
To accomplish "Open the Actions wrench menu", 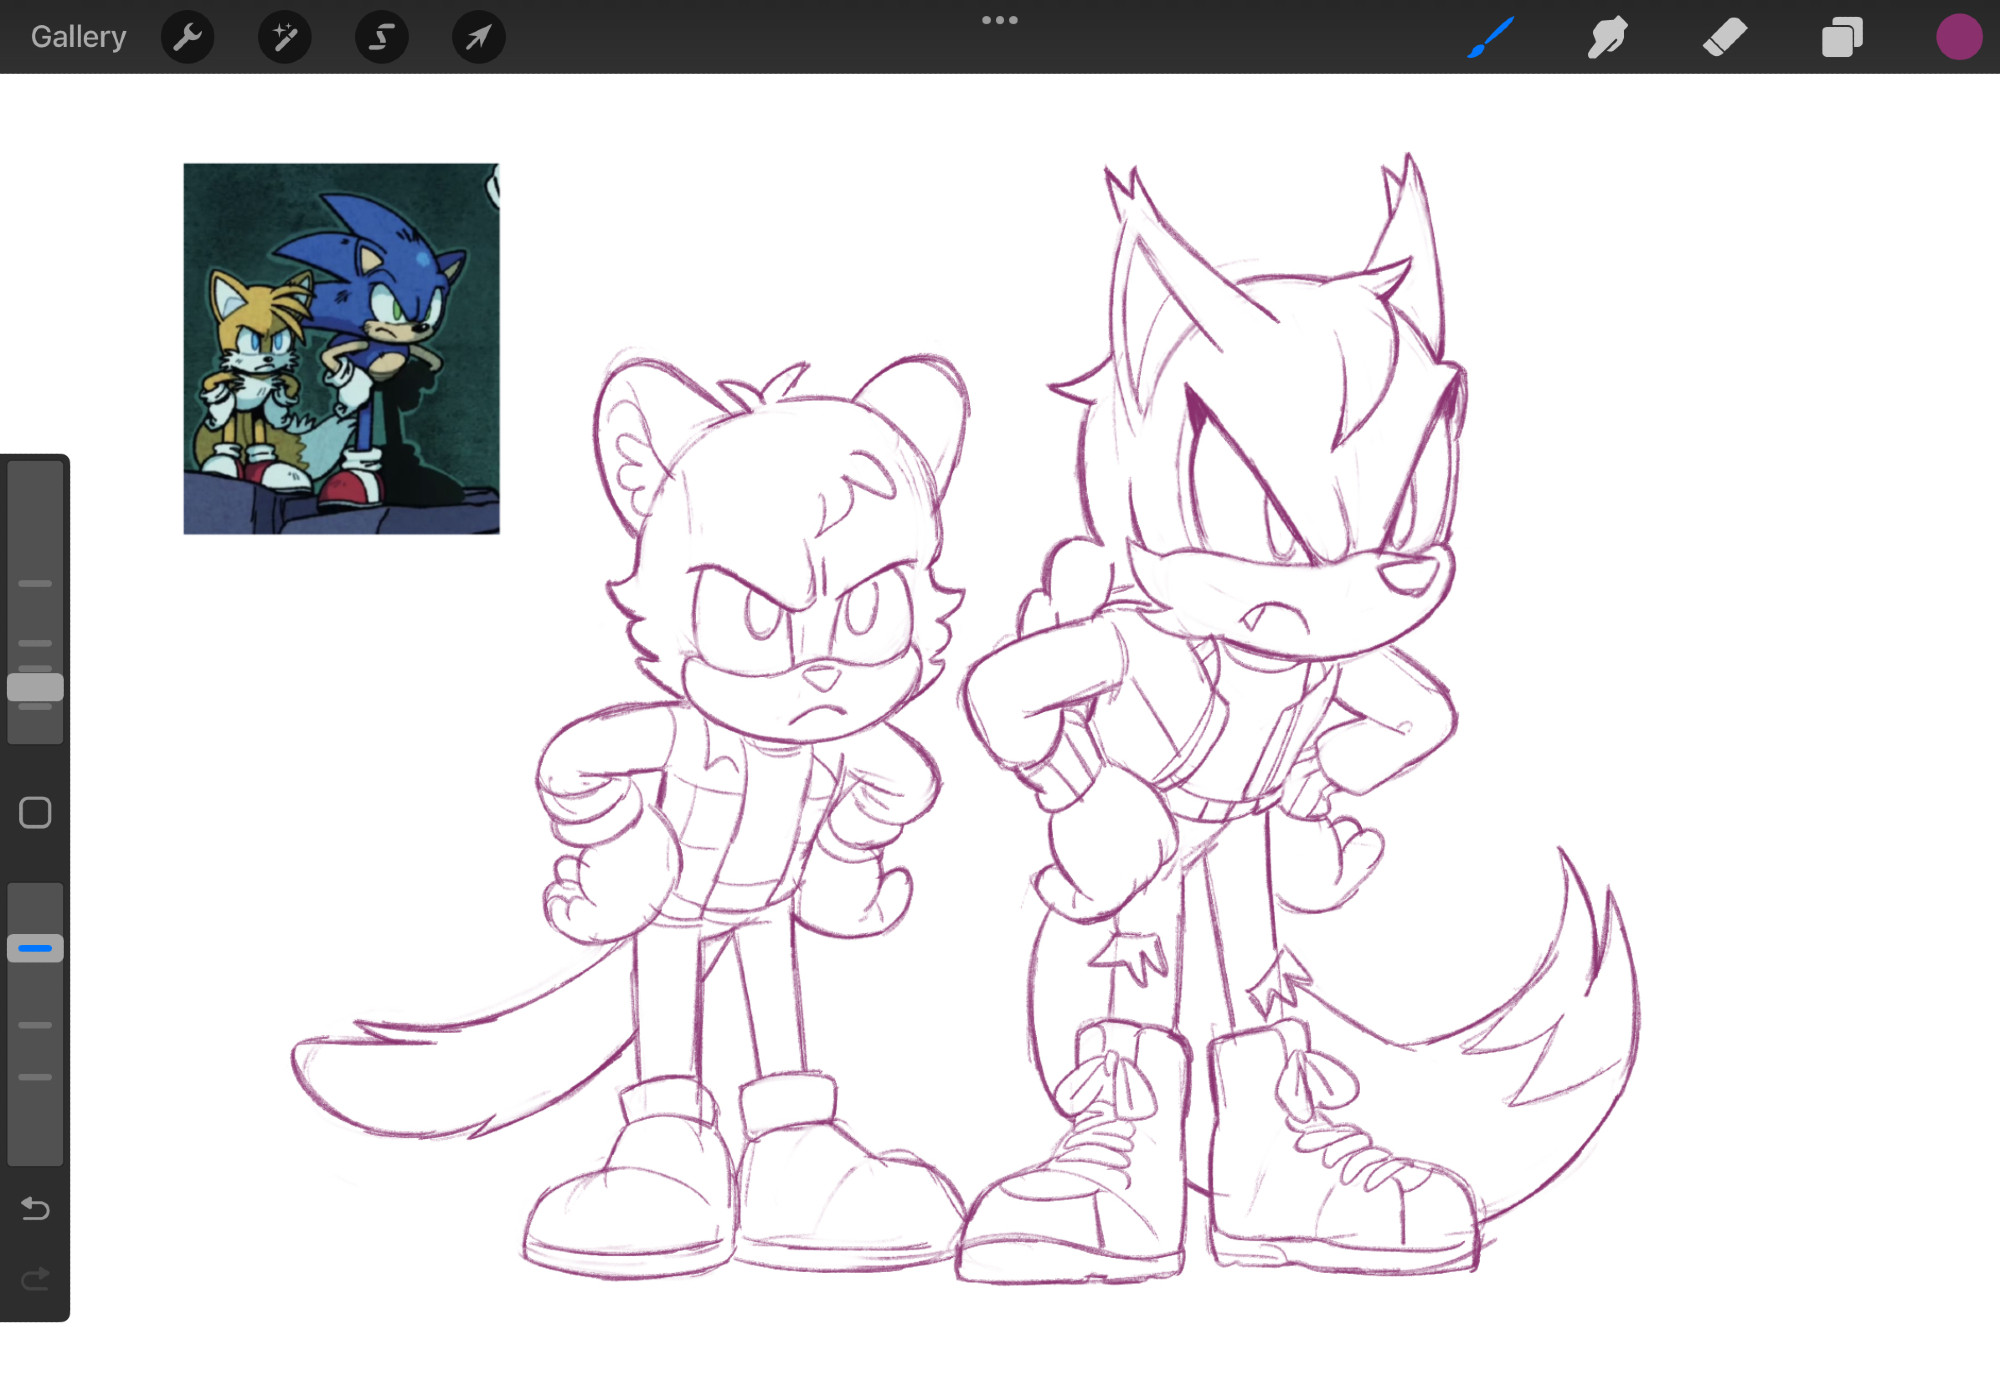I will (x=187, y=38).
